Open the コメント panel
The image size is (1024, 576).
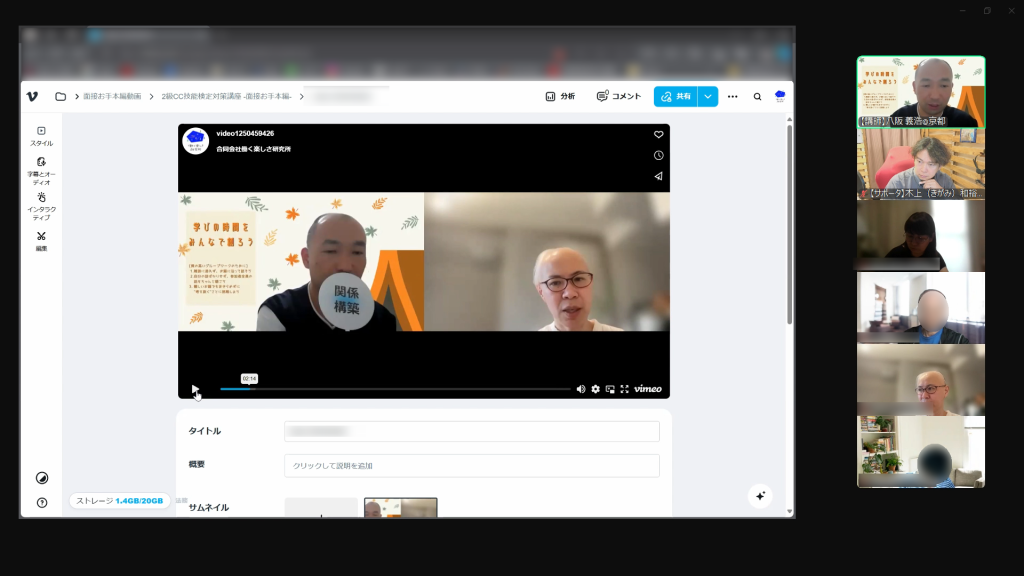619,96
